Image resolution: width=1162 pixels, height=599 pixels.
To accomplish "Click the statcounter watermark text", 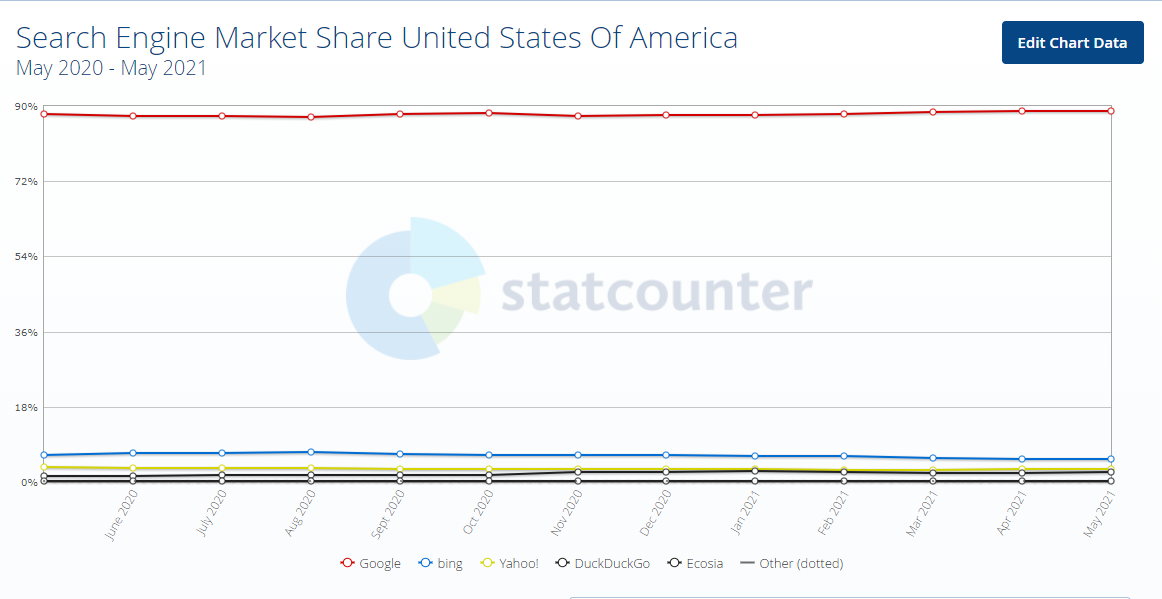I will (x=656, y=293).
